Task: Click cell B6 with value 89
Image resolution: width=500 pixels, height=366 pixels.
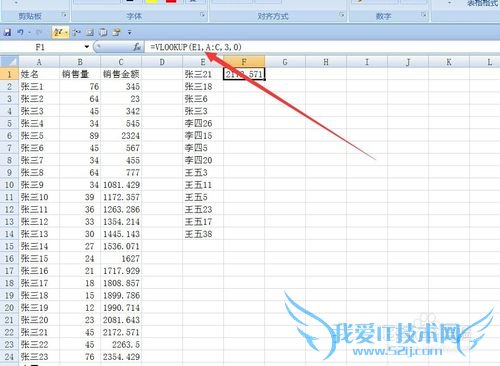Action: [80, 136]
